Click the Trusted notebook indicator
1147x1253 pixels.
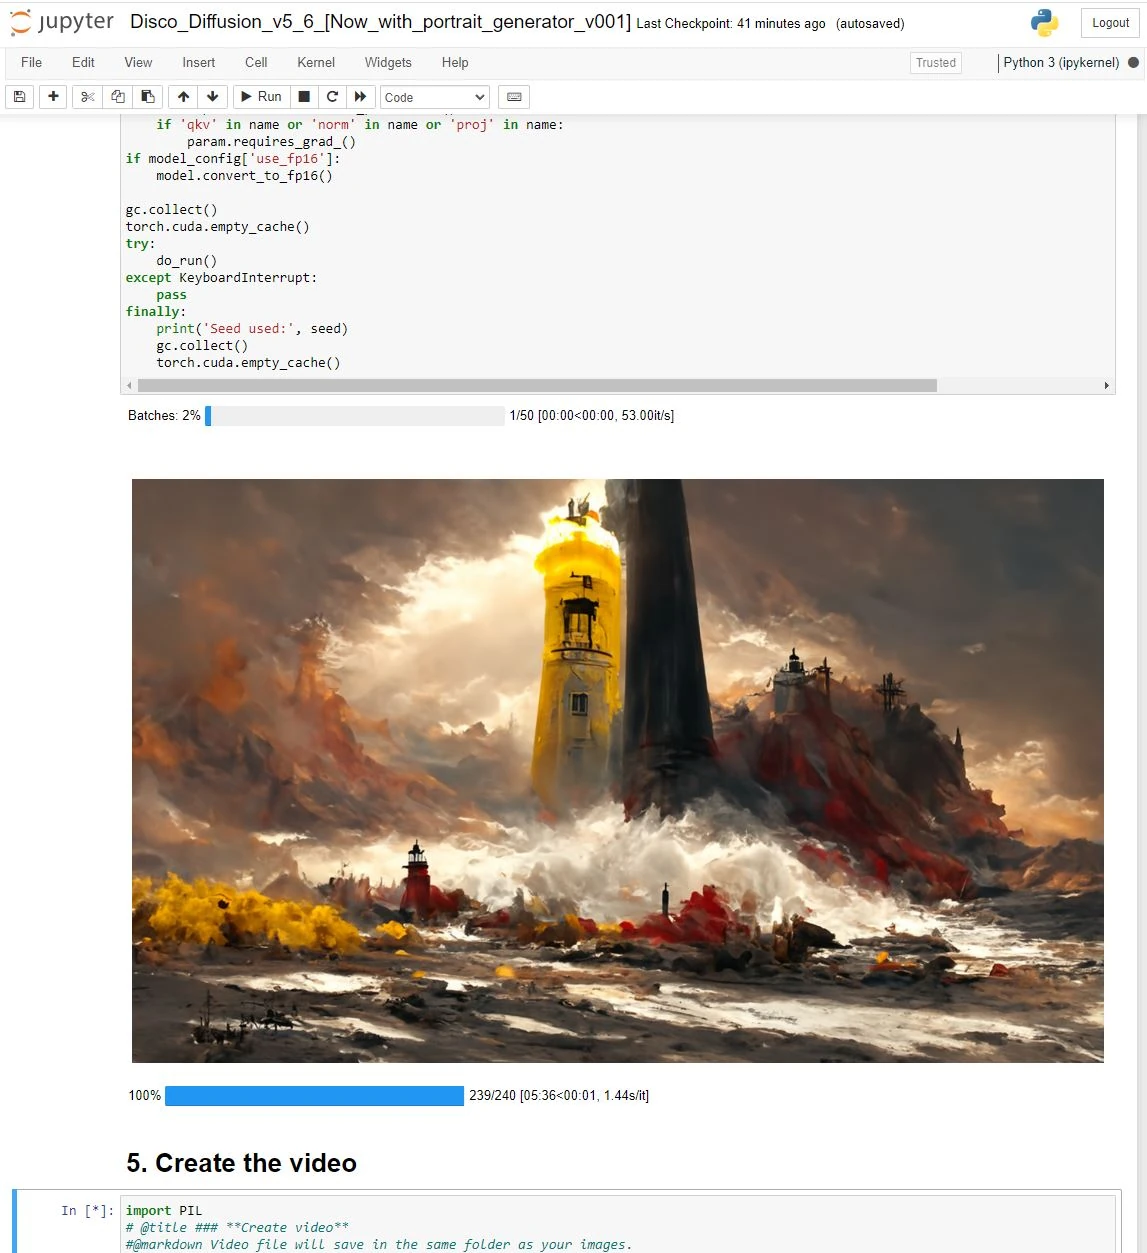[936, 62]
